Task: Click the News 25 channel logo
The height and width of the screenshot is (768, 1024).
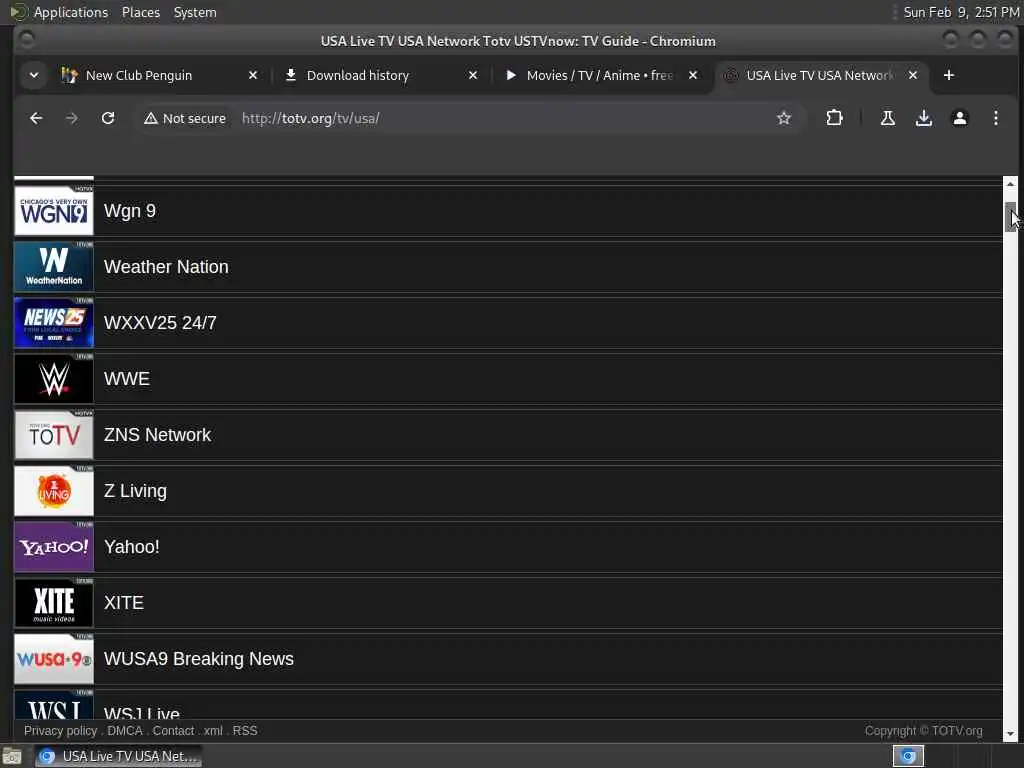Action: pyautogui.click(x=54, y=323)
